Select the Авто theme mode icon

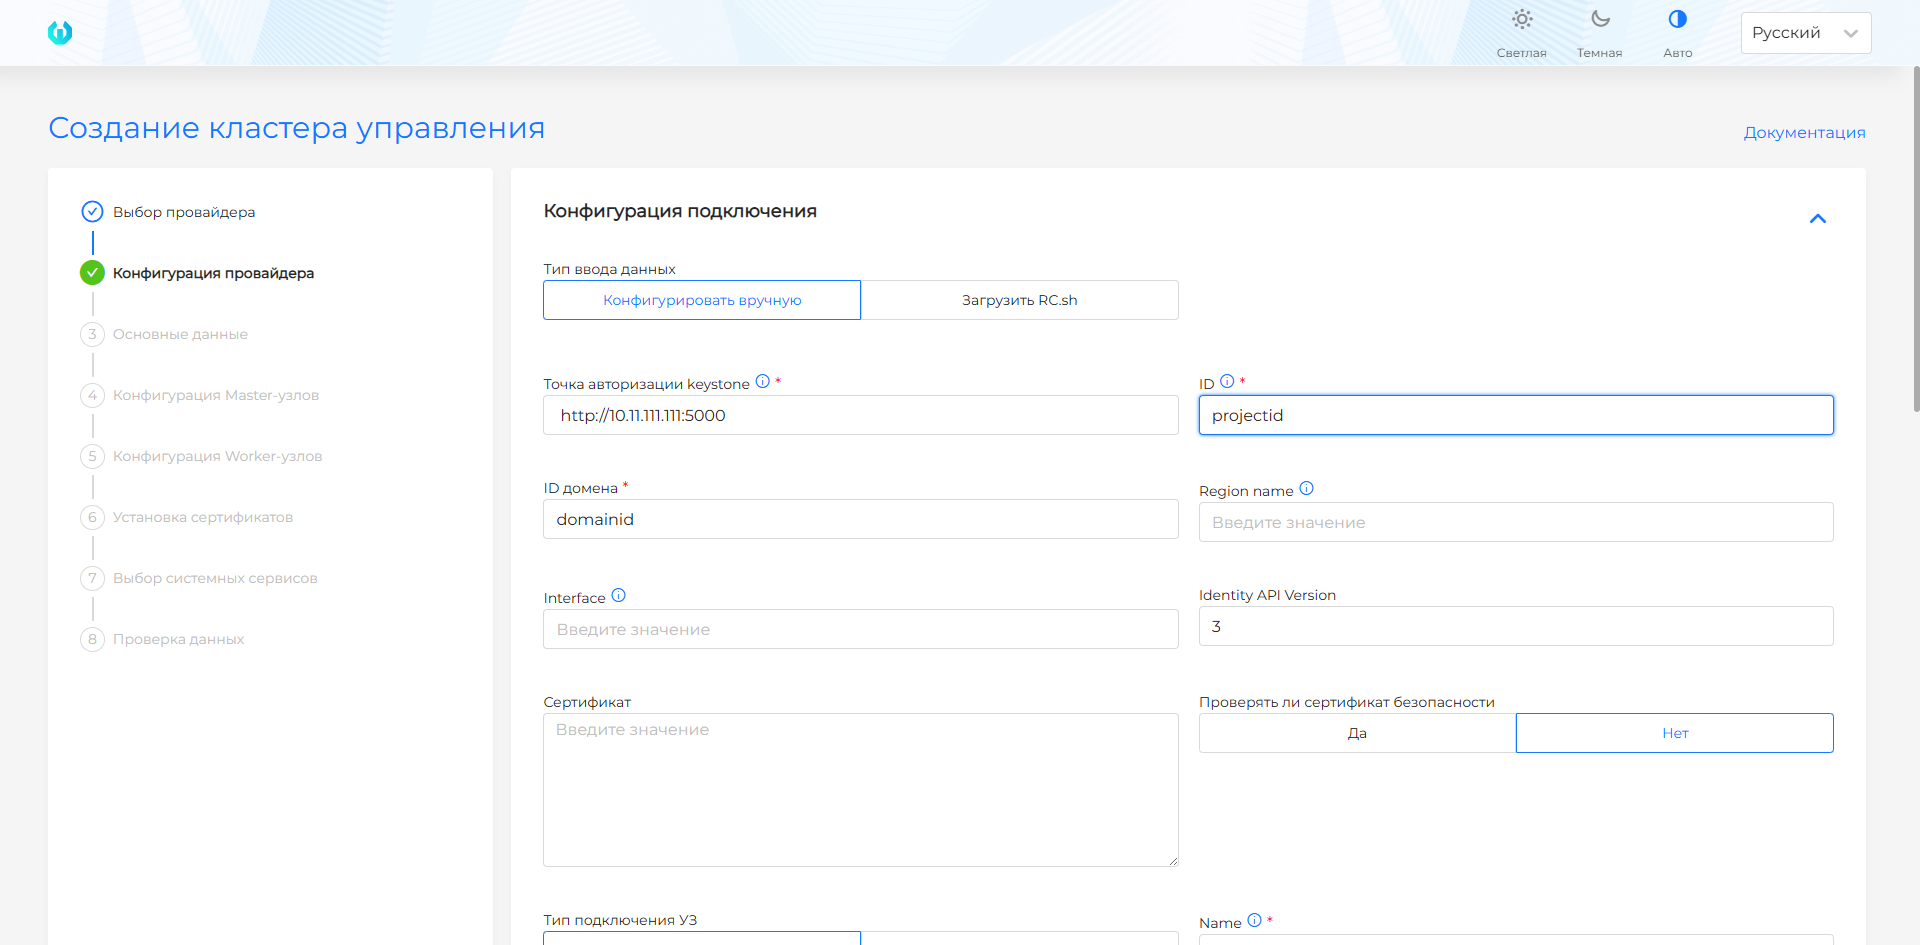click(1677, 18)
